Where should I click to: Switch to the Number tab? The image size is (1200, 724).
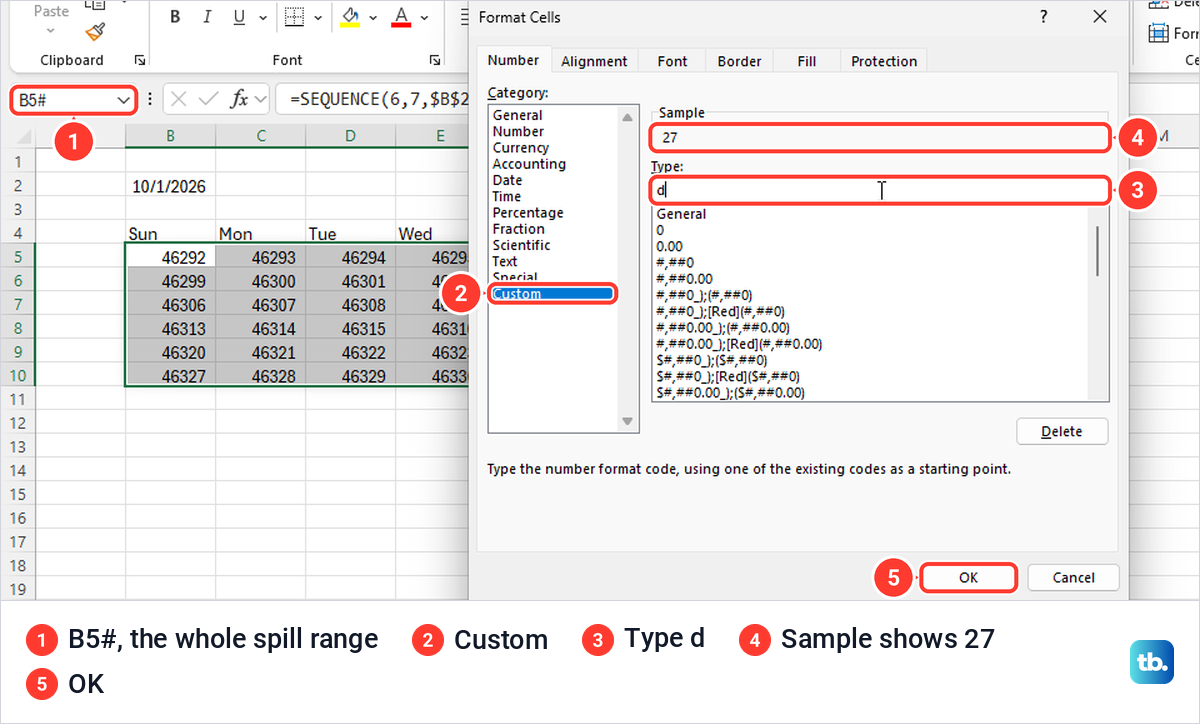pyautogui.click(x=513, y=60)
